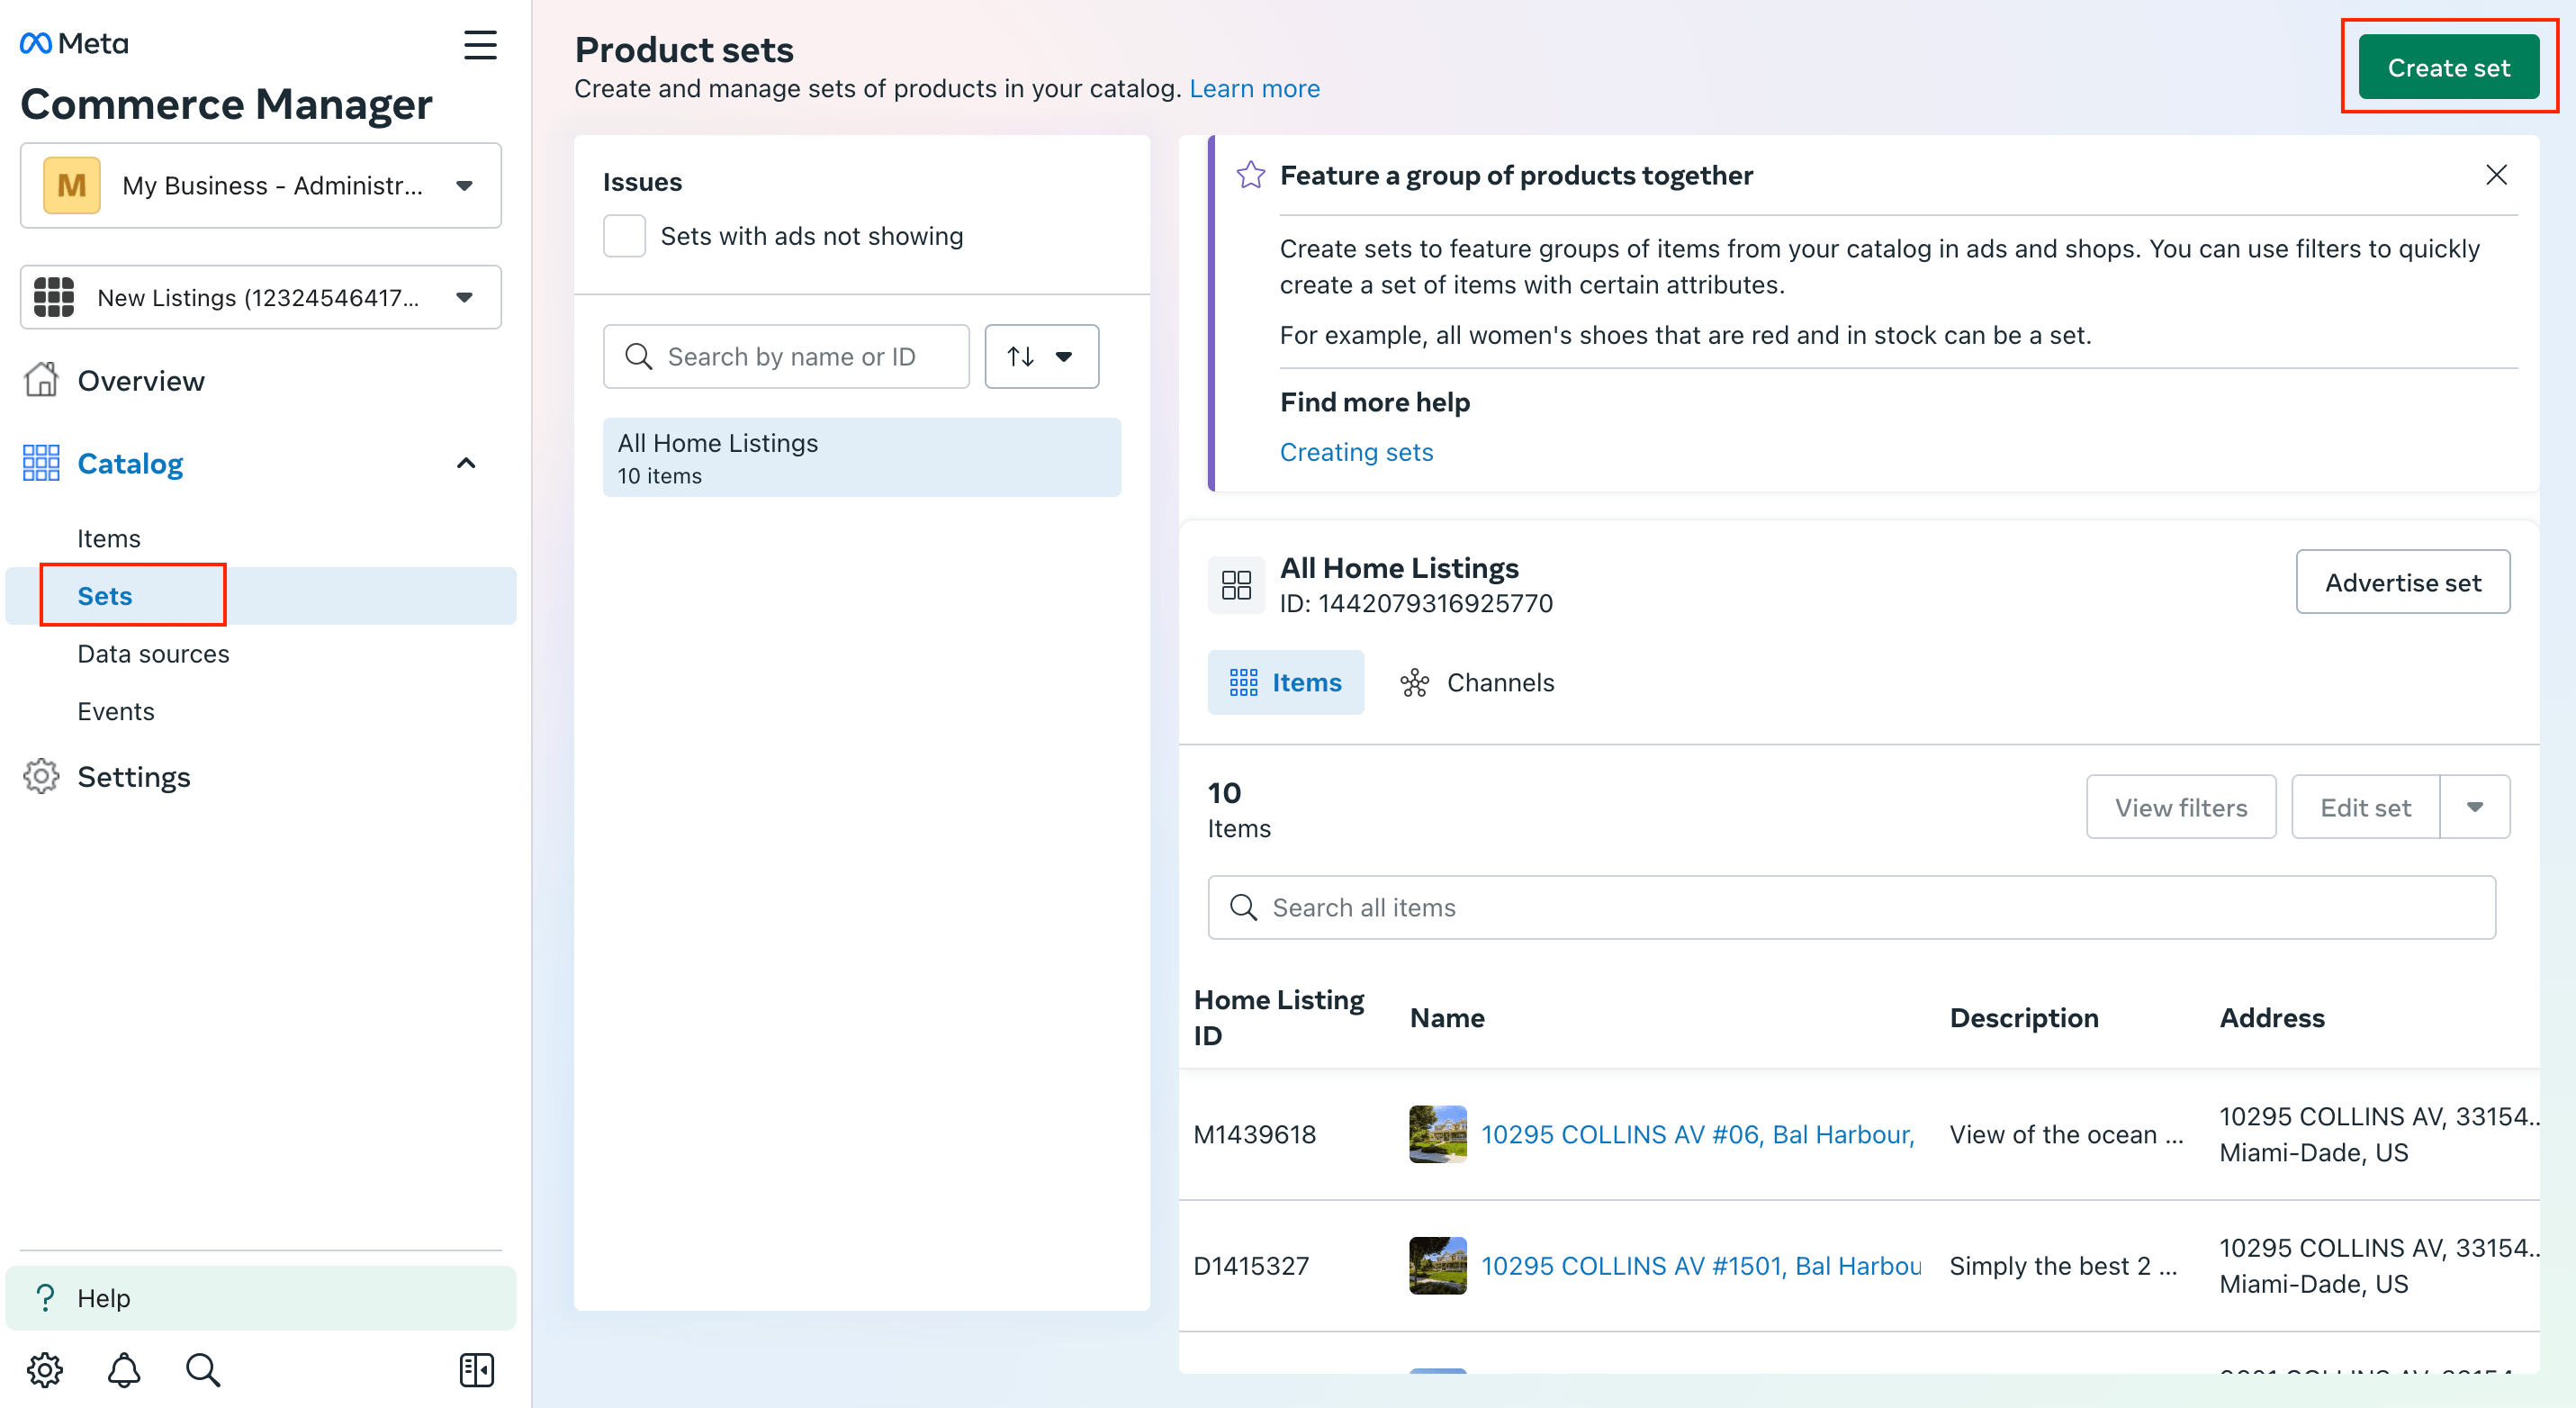Click the Overview home icon
The image size is (2576, 1408).
(41, 380)
